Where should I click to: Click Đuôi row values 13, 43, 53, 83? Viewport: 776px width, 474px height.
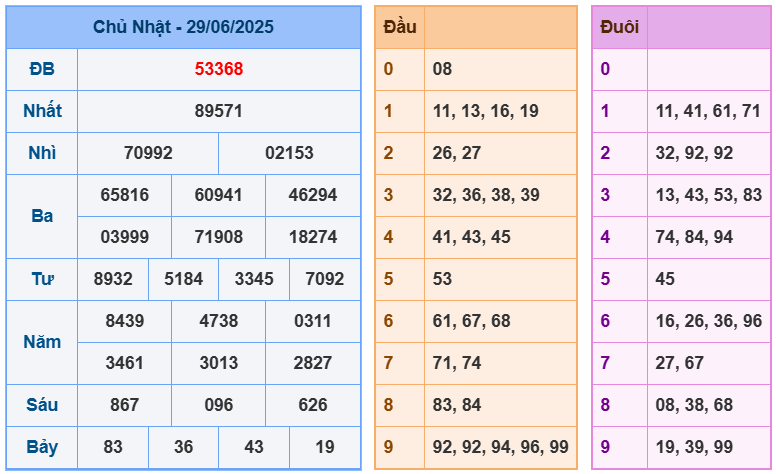click(708, 195)
